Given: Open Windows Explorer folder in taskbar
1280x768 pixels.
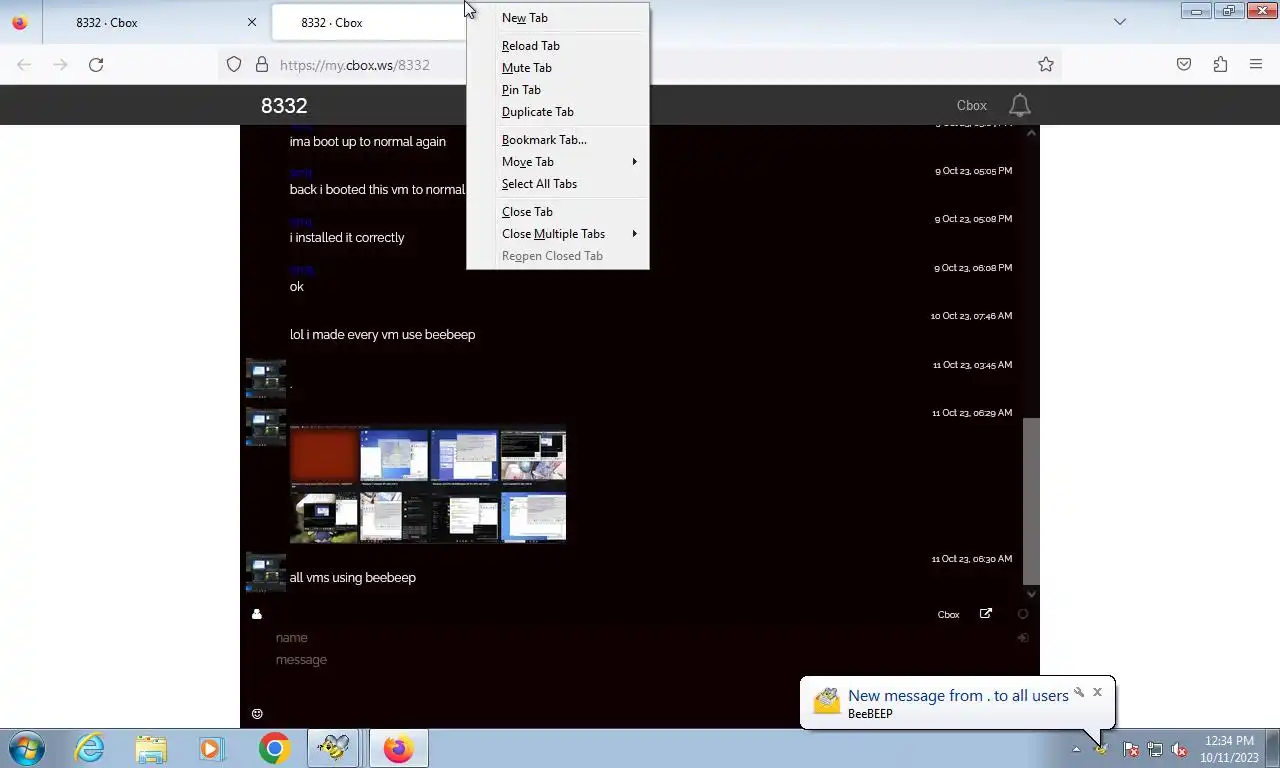Looking at the screenshot, I should click(151, 748).
